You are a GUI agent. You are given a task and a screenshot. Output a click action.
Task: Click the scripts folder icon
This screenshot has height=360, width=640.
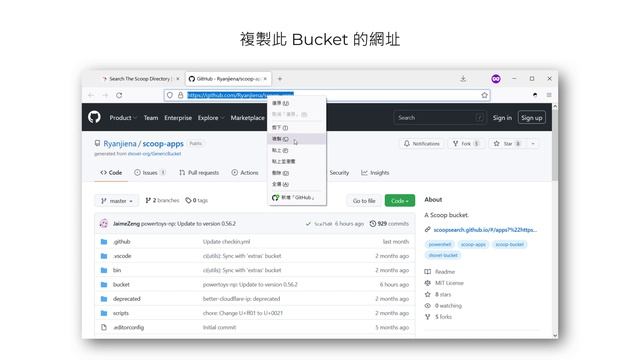(104, 313)
